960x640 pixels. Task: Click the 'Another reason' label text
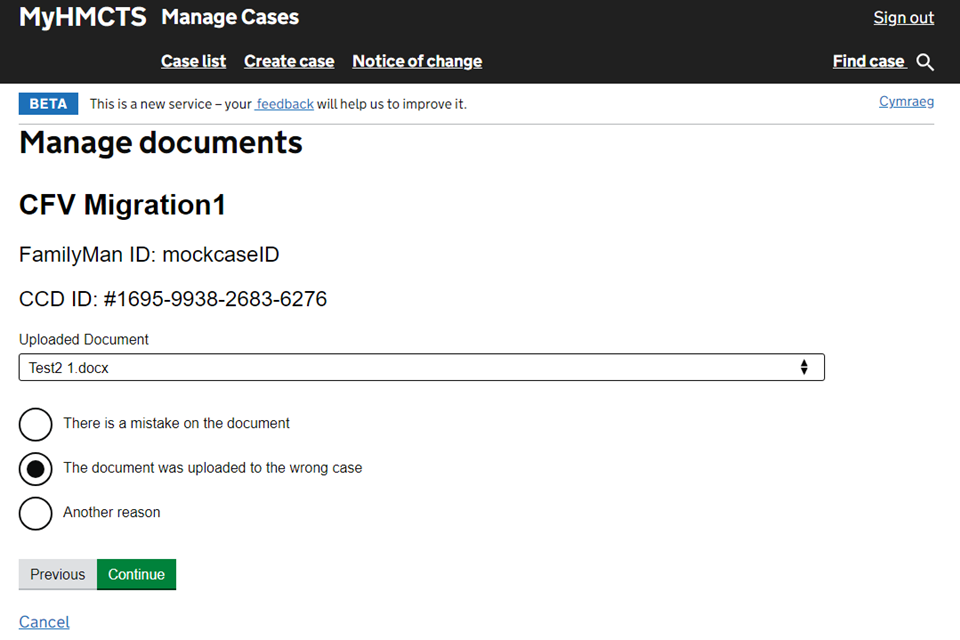(x=112, y=512)
